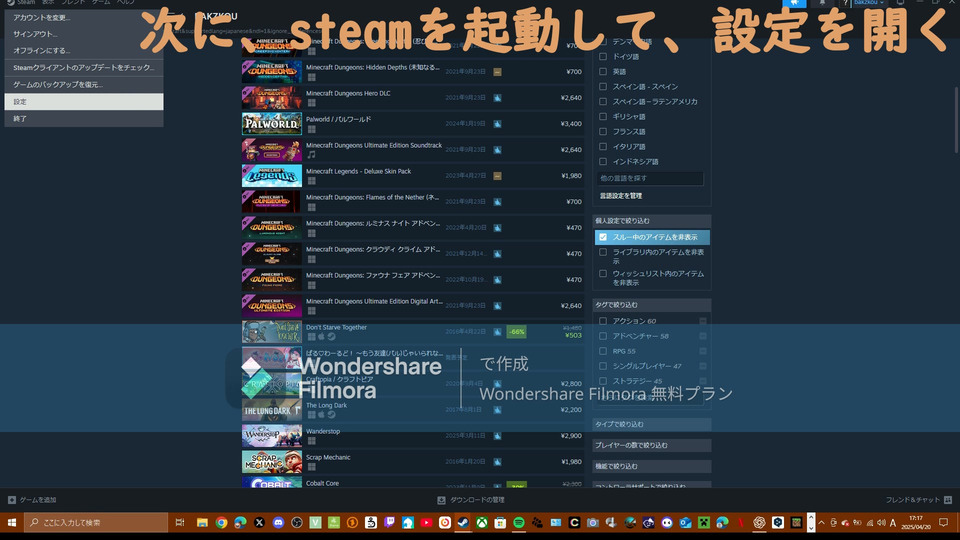Screen dimensions: 960x540
Task: Click the Palworld game thumbnail
Action: (x=272, y=124)
